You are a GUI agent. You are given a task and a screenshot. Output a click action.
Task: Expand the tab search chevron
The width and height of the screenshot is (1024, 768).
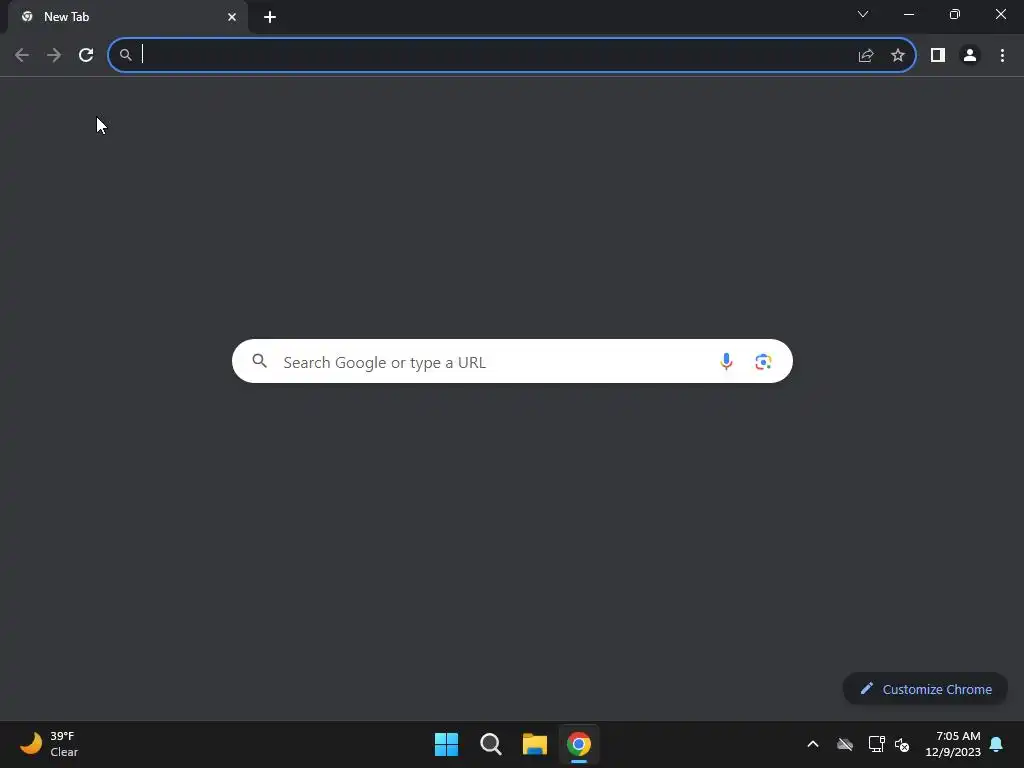863,14
